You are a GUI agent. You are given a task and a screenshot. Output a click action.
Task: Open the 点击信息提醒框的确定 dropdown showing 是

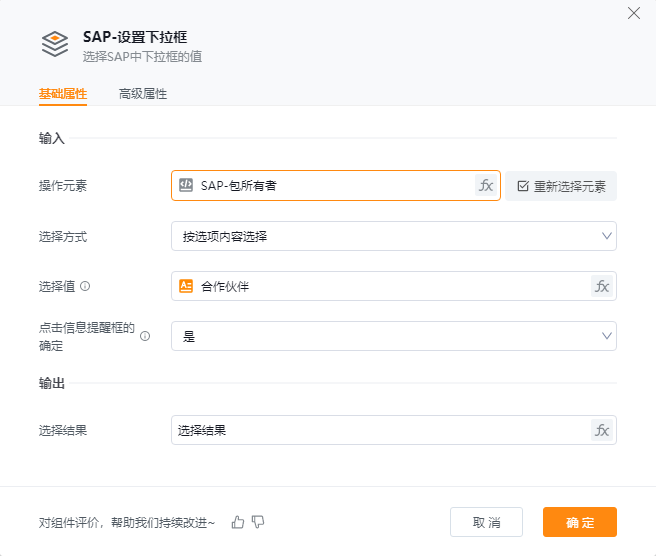pyautogui.click(x=394, y=336)
